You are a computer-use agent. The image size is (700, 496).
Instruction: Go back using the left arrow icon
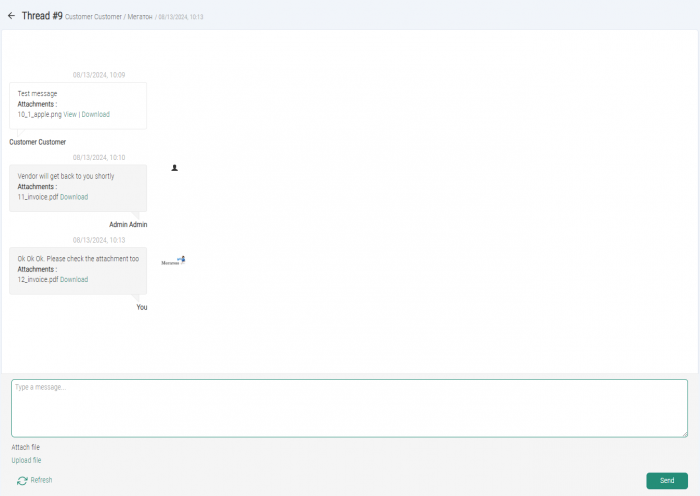point(11,16)
